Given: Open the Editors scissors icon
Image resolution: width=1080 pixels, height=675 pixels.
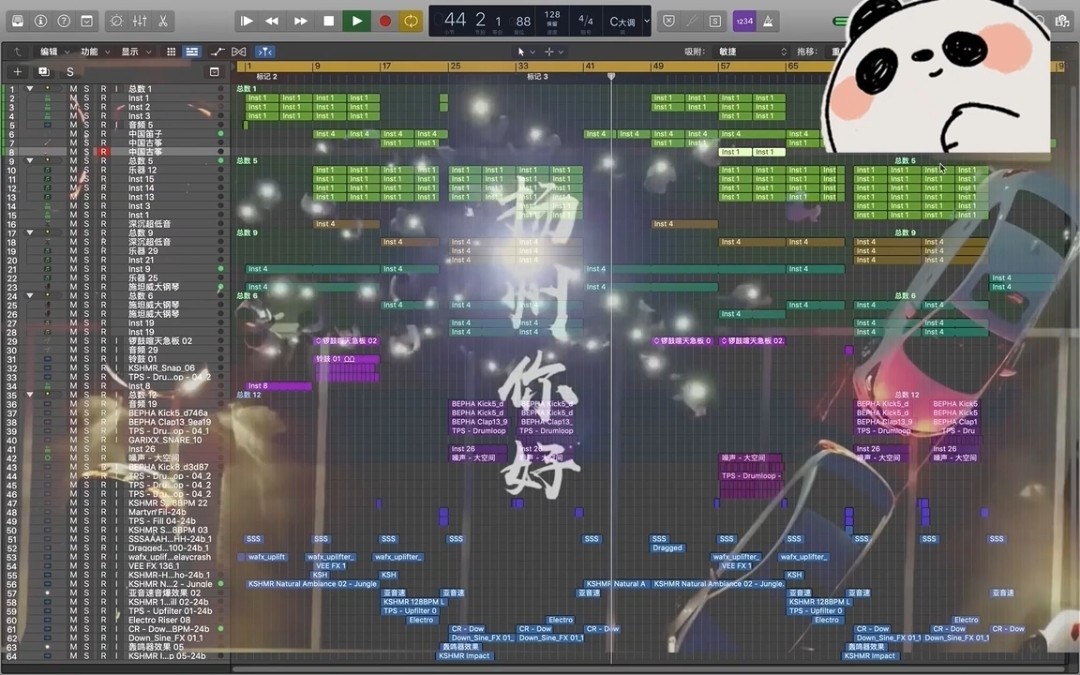Looking at the screenshot, I should (x=164, y=20).
